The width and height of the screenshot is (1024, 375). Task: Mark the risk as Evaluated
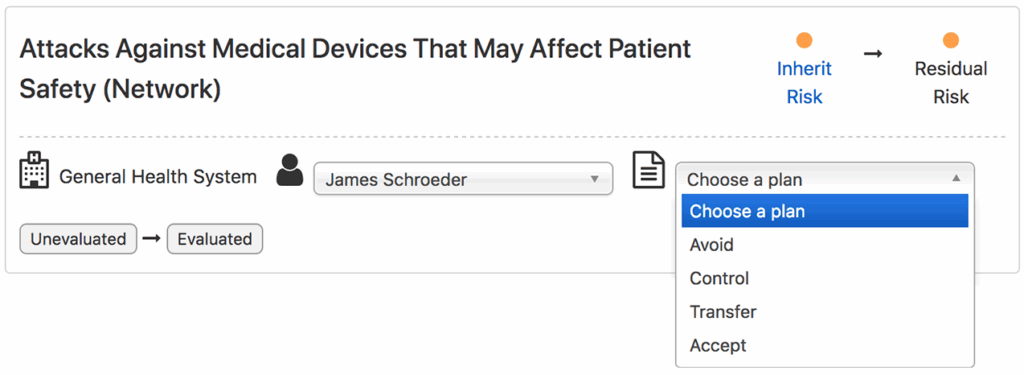(x=215, y=239)
